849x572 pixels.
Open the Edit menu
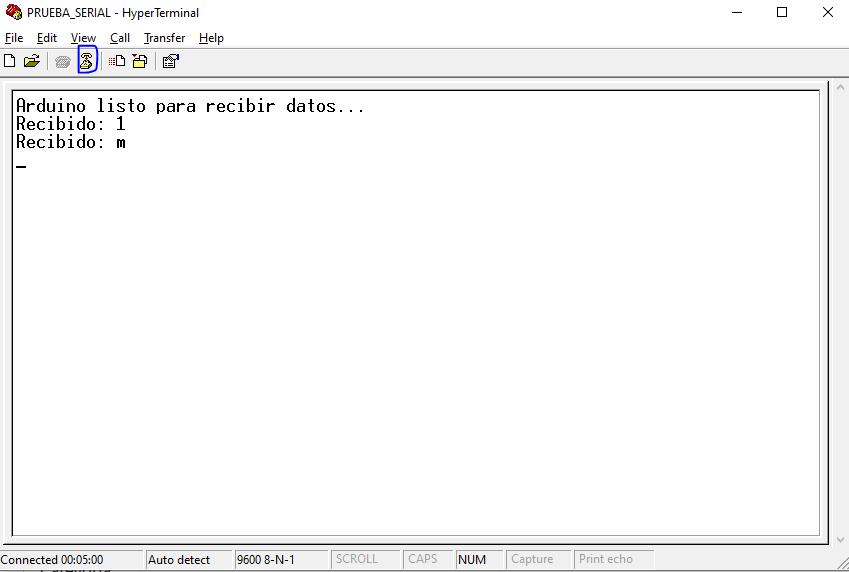pyautogui.click(x=47, y=38)
